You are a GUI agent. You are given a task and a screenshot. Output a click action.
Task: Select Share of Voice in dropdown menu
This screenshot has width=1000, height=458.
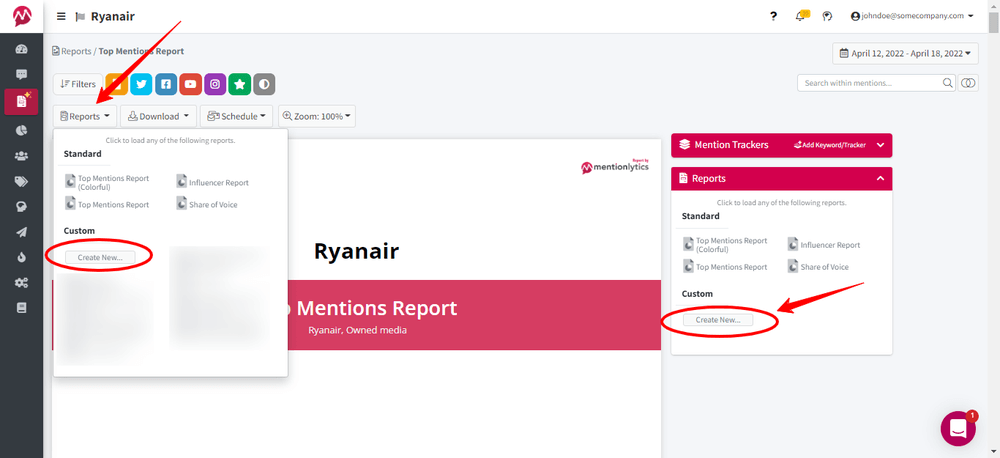(x=207, y=205)
